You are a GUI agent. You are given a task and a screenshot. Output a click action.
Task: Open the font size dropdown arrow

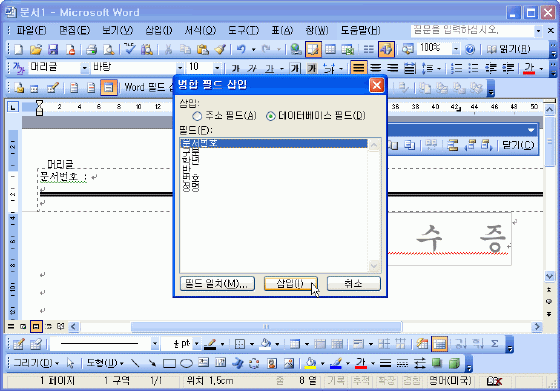[x=217, y=68]
